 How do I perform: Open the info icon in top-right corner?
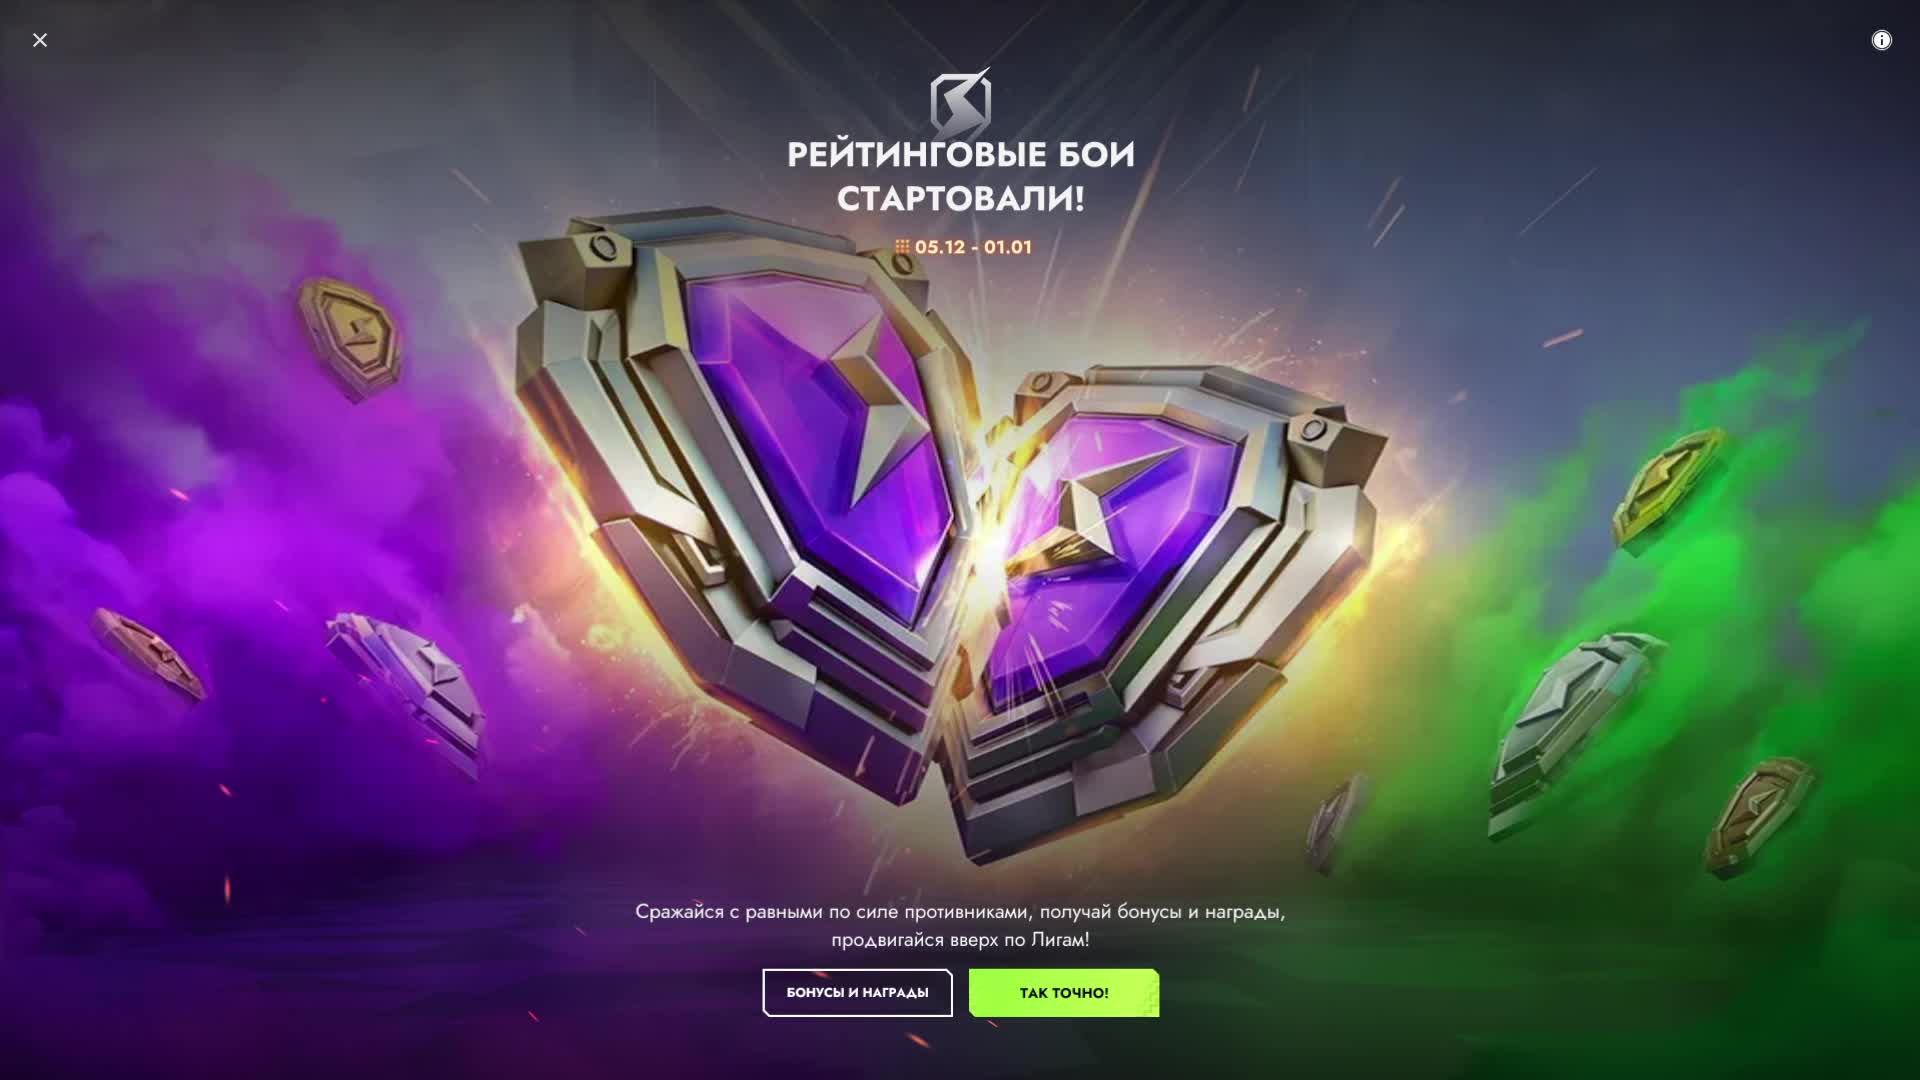point(1881,40)
